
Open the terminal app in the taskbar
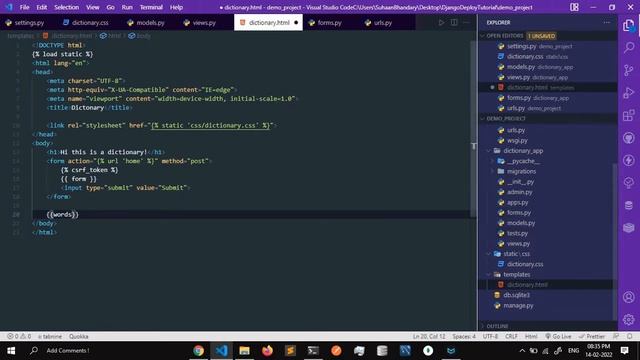tap(313, 351)
